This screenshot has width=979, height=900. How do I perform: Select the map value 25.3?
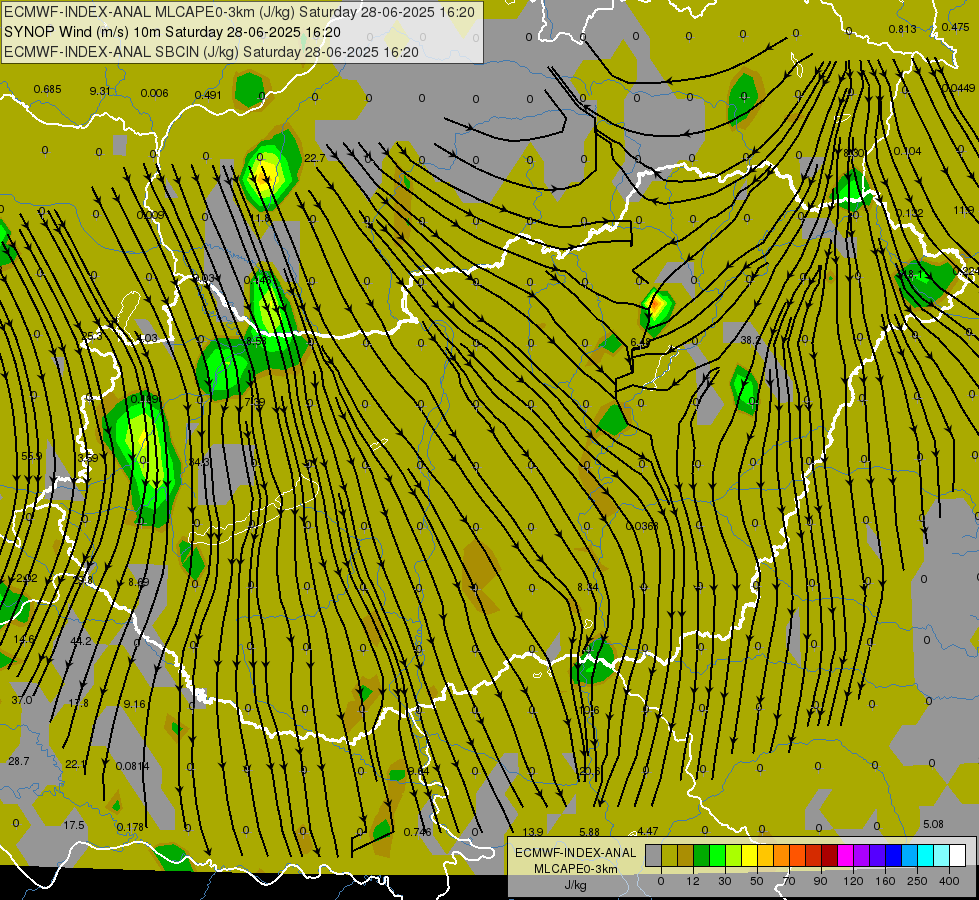point(92,336)
